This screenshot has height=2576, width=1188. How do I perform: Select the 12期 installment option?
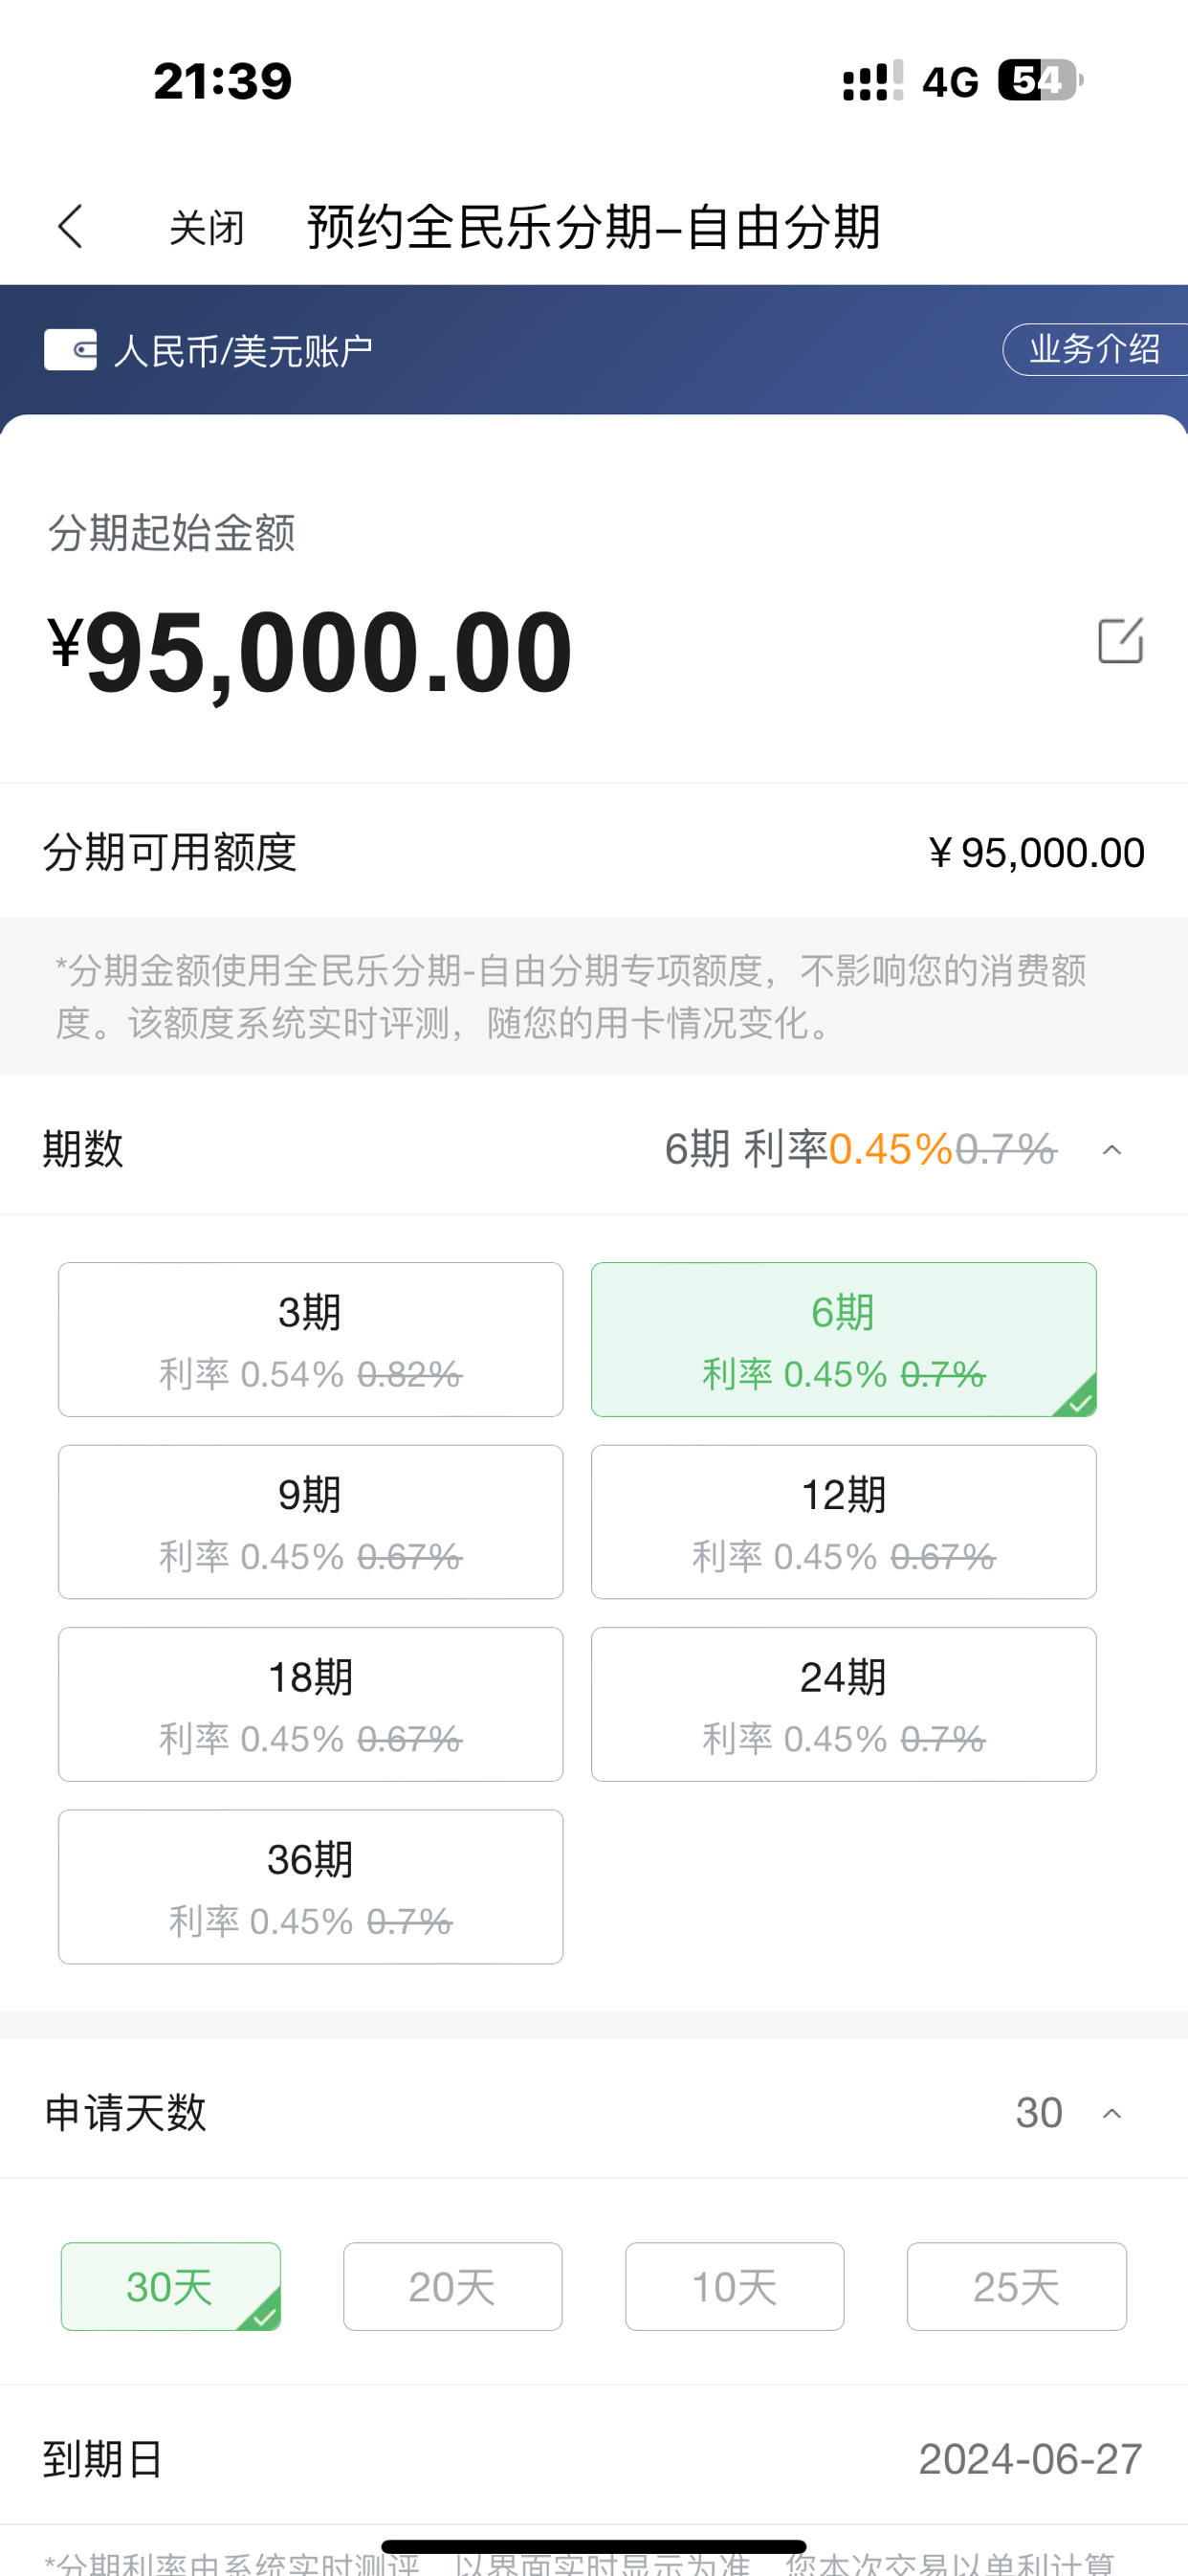(x=843, y=1521)
